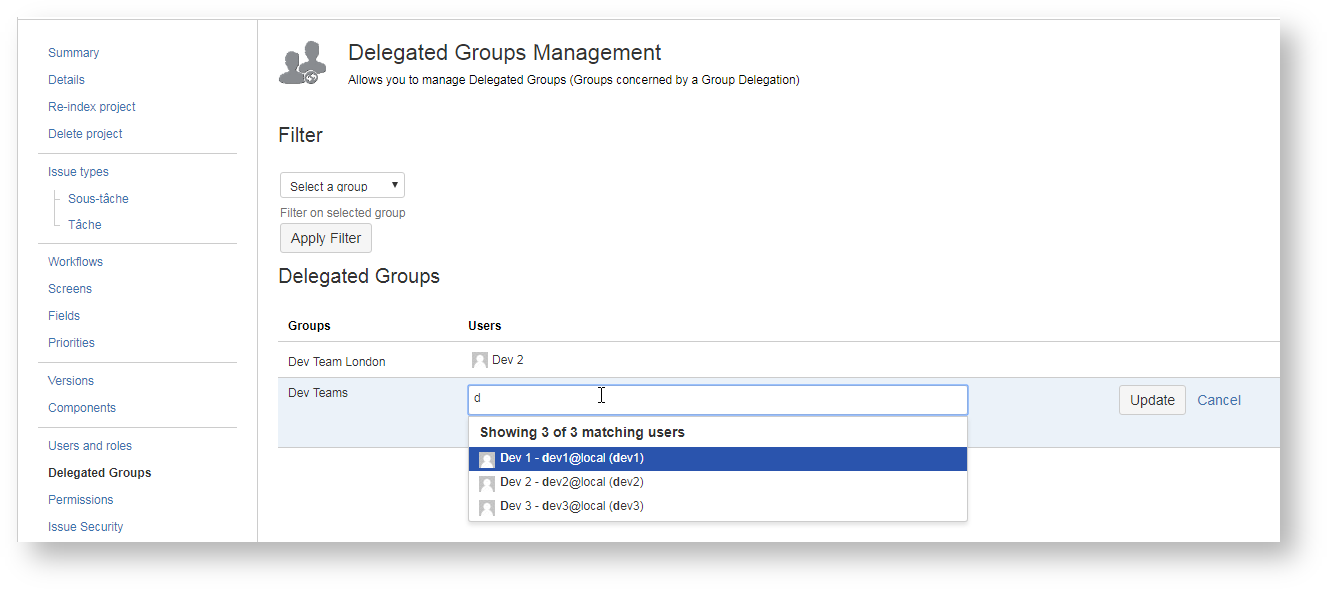The image size is (1328, 590).
Task: Click the Delete project link
Action: coord(85,134)
